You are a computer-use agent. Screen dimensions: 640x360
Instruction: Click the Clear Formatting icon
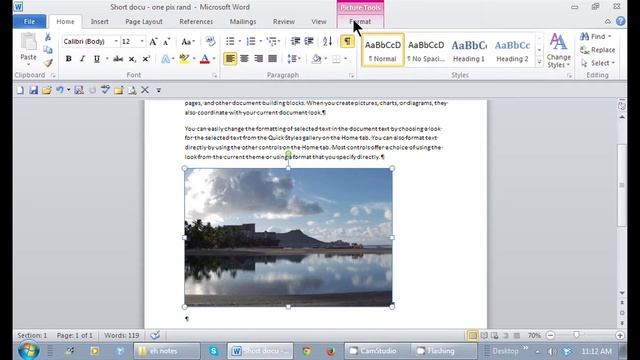coord(210,41)
